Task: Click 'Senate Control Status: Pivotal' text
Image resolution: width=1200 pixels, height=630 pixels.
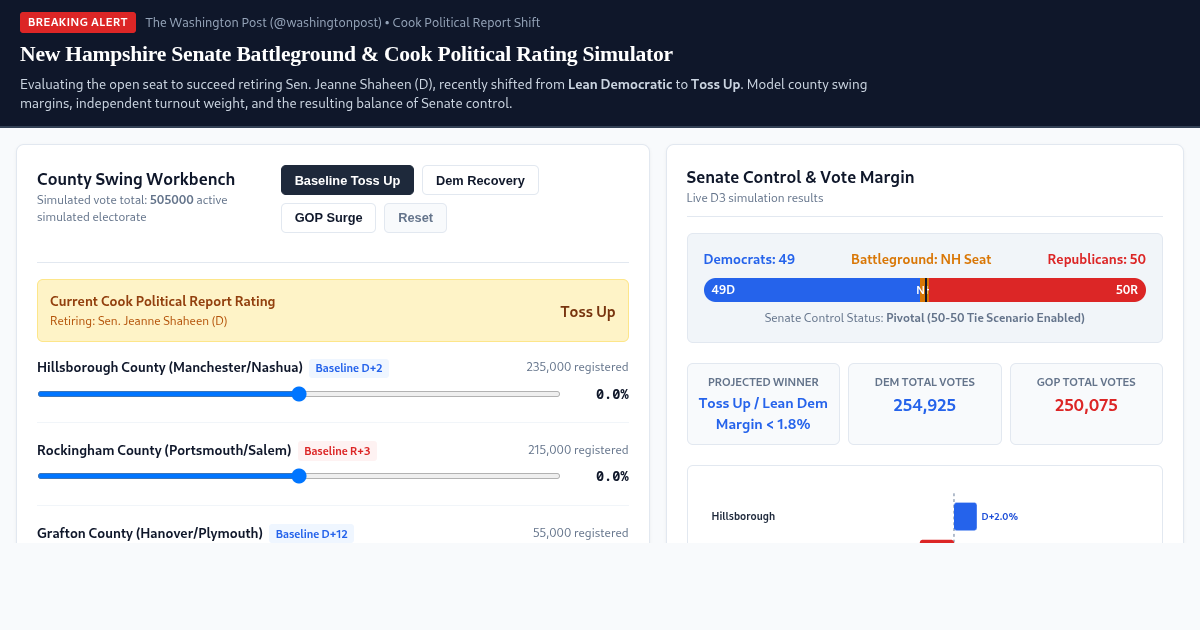Action: [x=924, y=318]
